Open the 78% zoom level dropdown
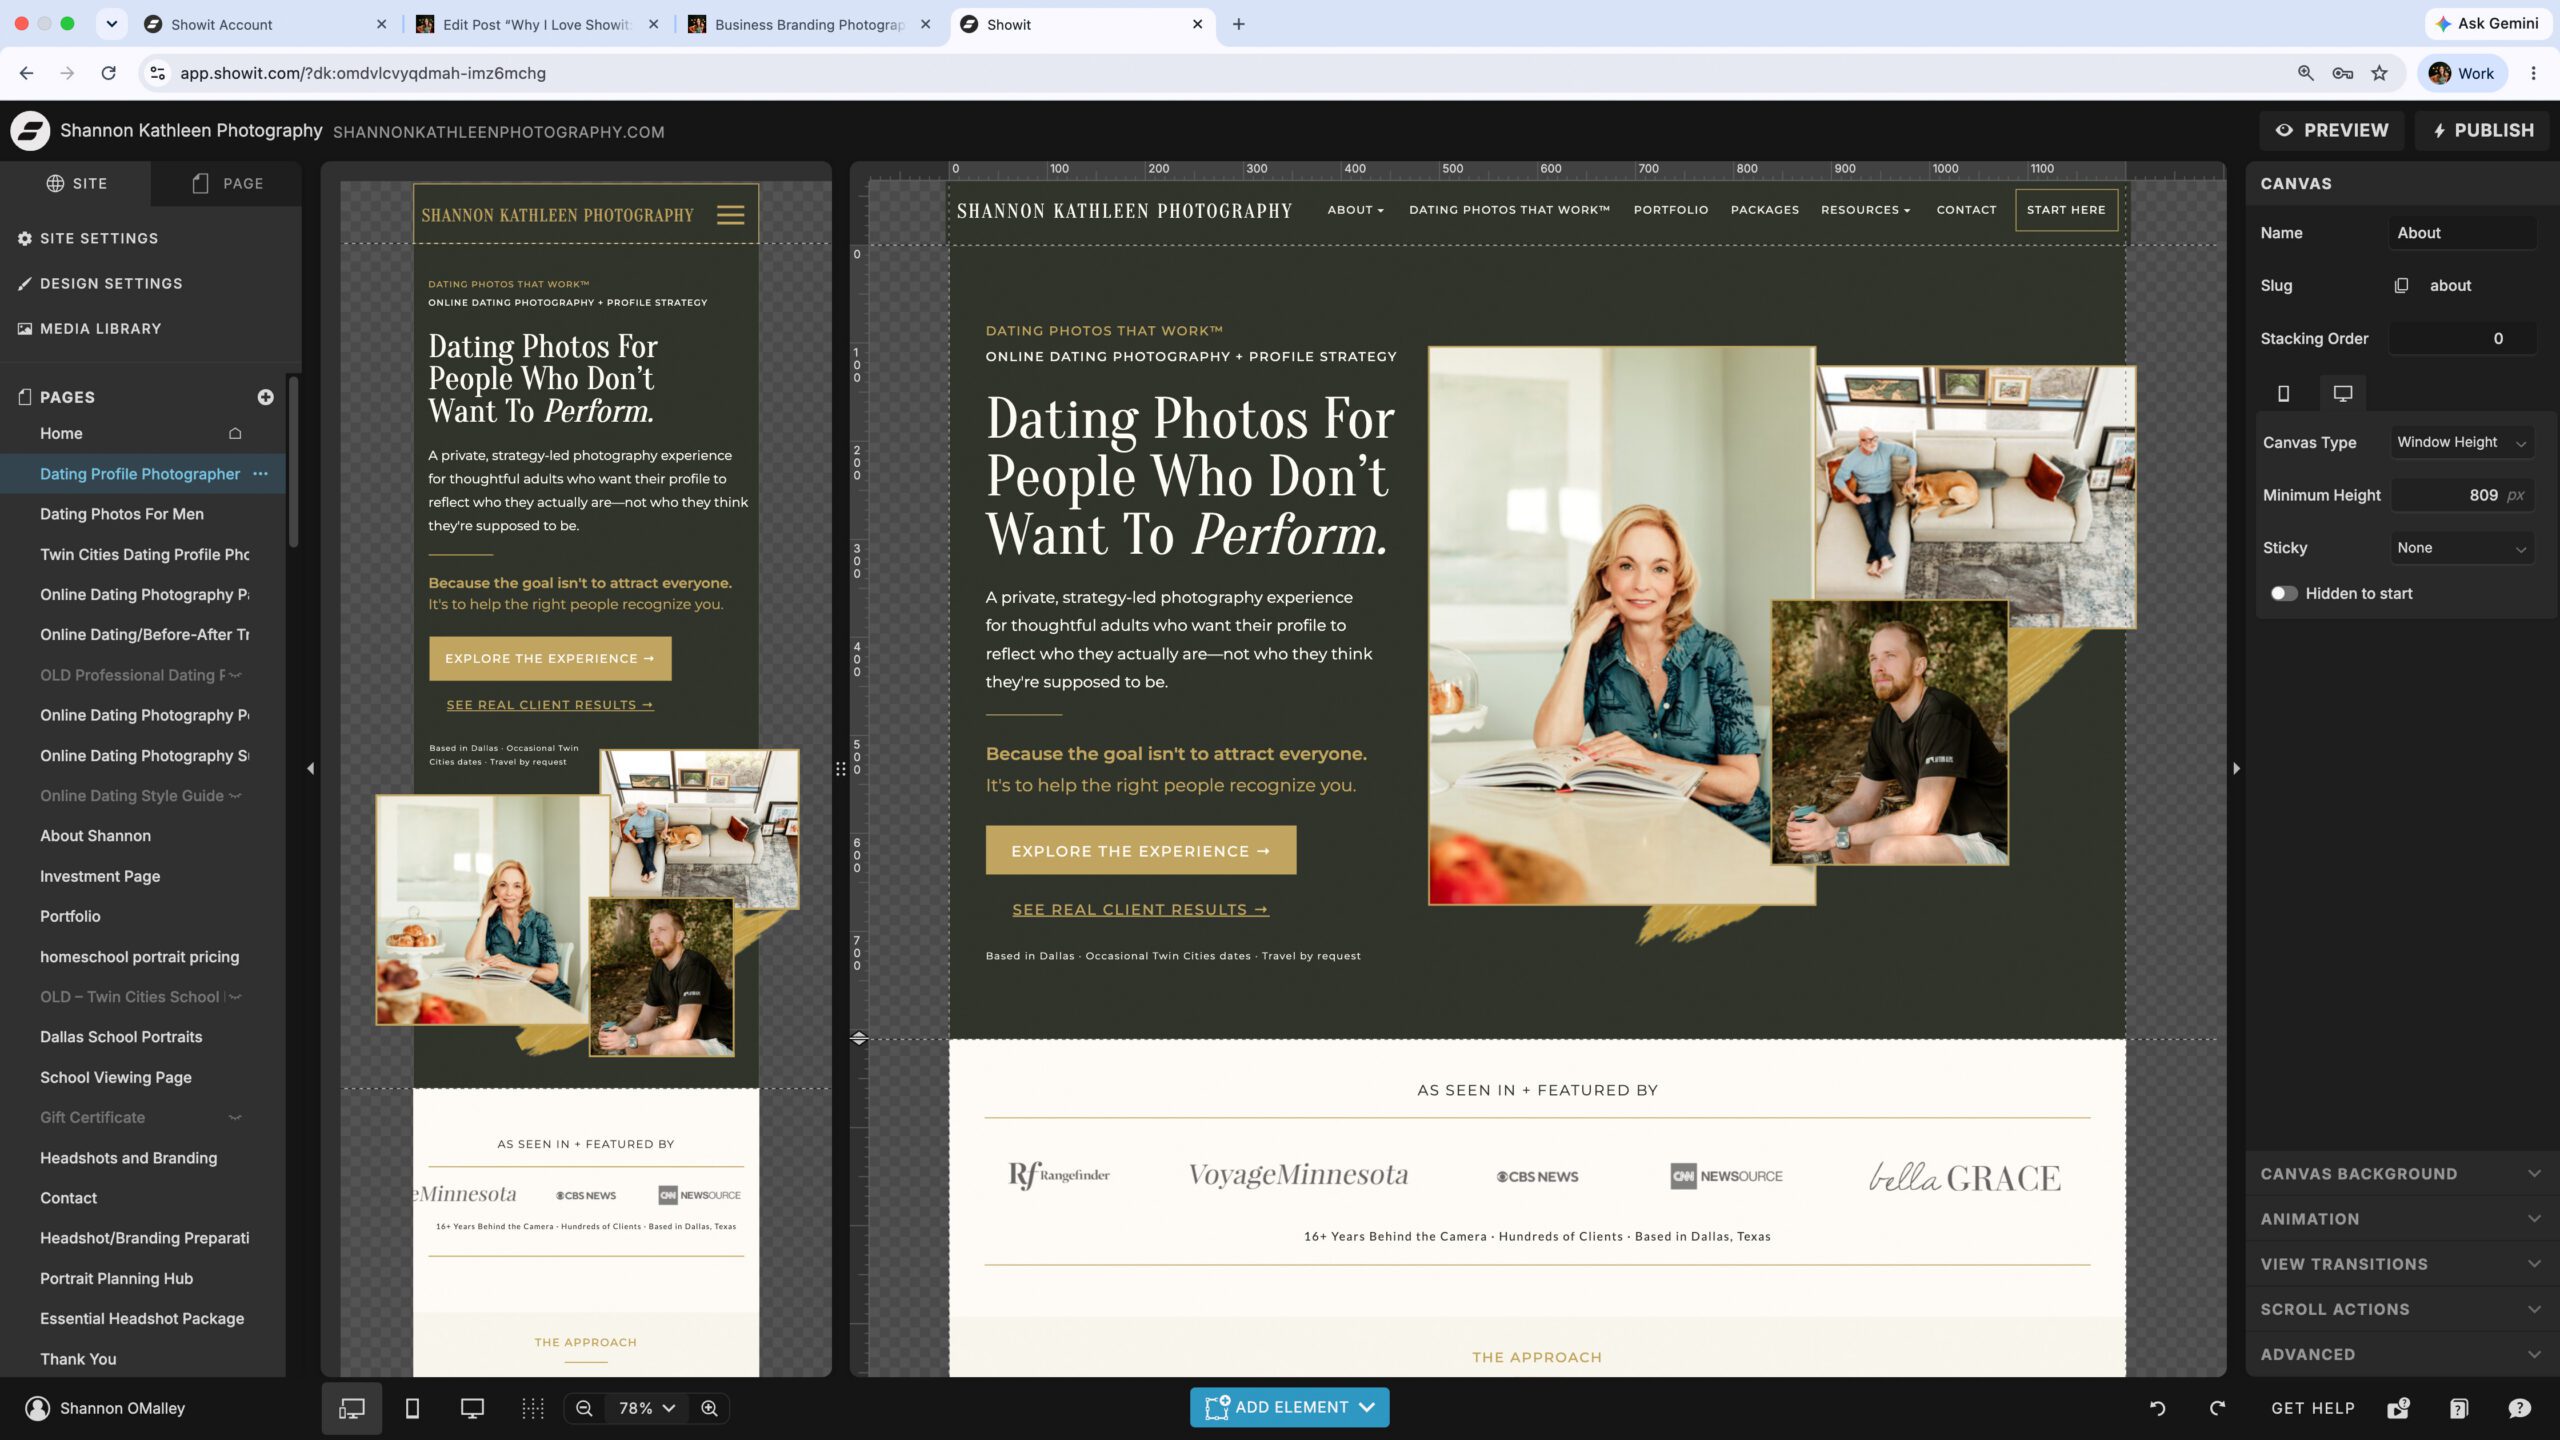 coord(646,1408)
